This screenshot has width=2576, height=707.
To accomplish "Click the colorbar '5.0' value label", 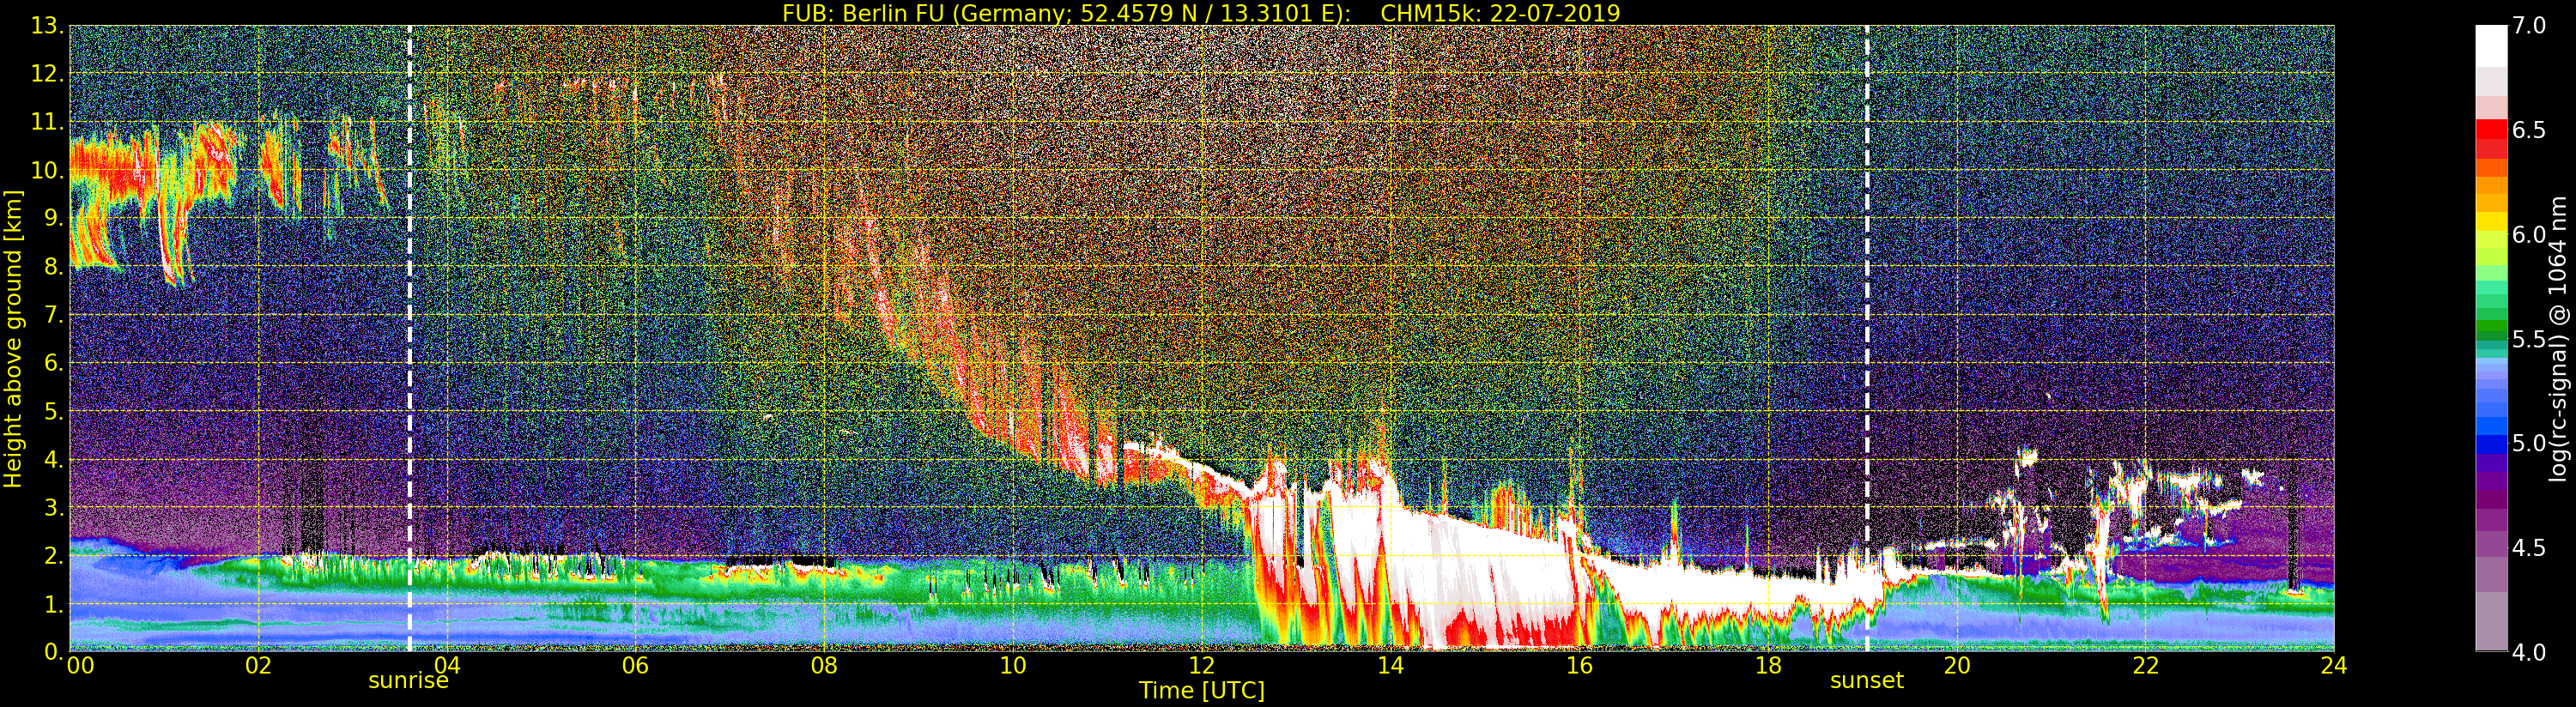I will click(x=2529, y=443).
